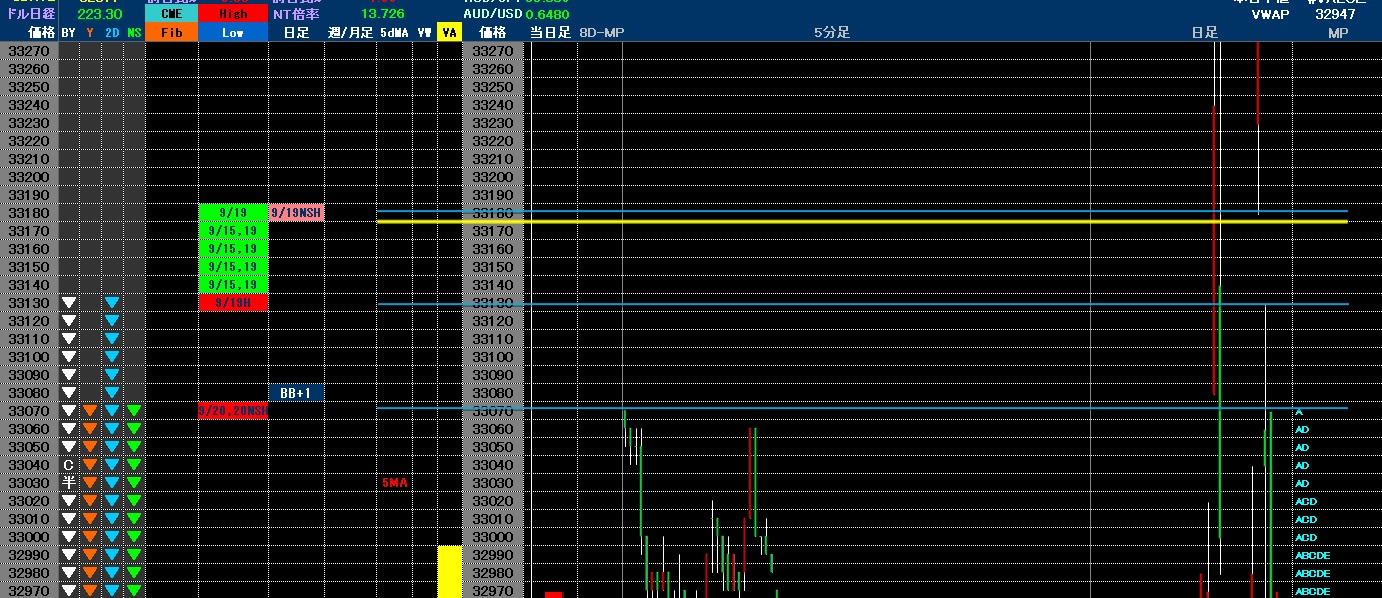Viewport: 1382px width, 598px height.
Task: Click the 8D-MP header label
Action: click(601, 32)
